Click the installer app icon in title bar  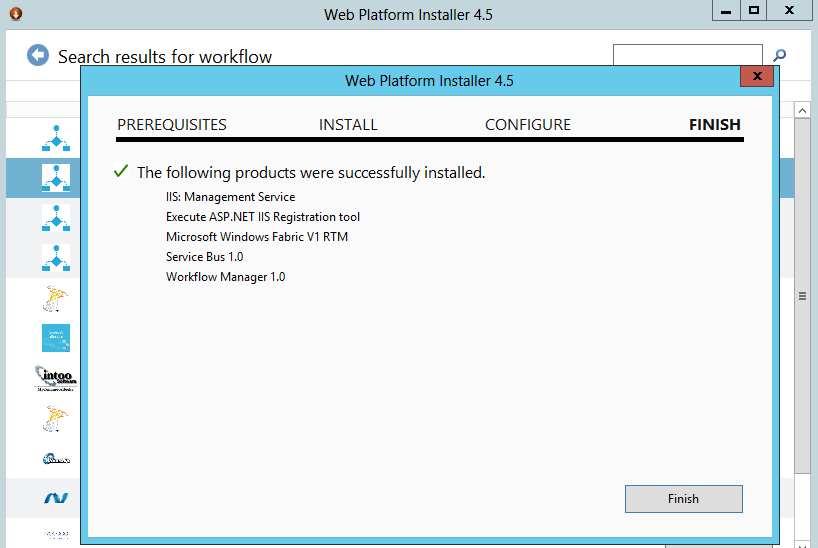[16, 14]
